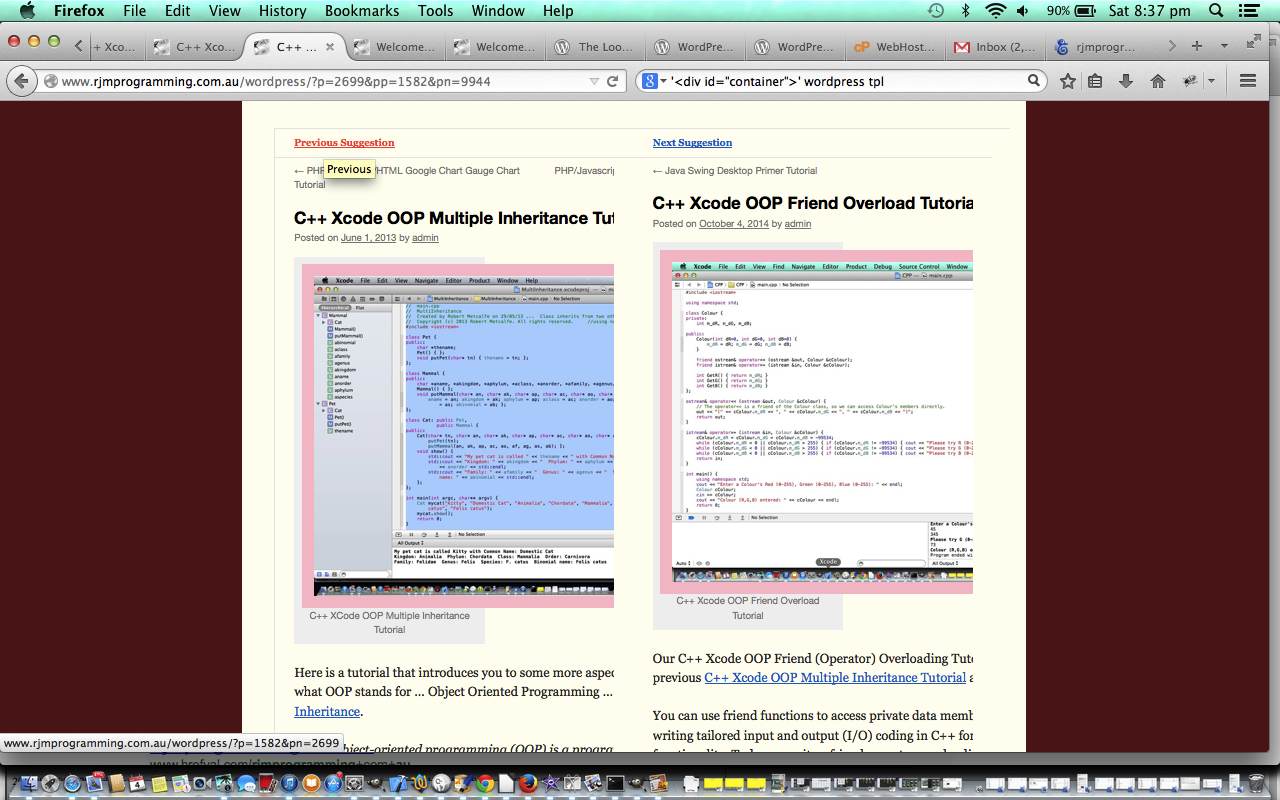Follow the Next Suggestion link

692,143
